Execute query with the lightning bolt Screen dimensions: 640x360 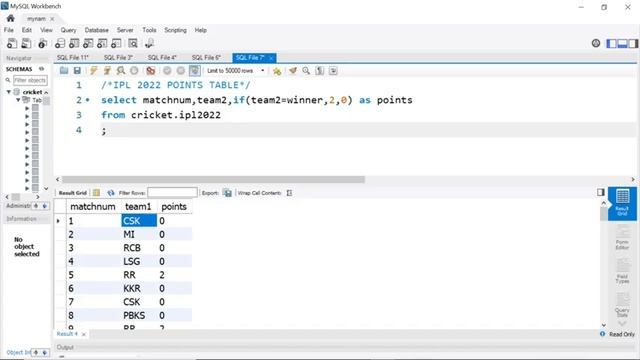[93, 71]
